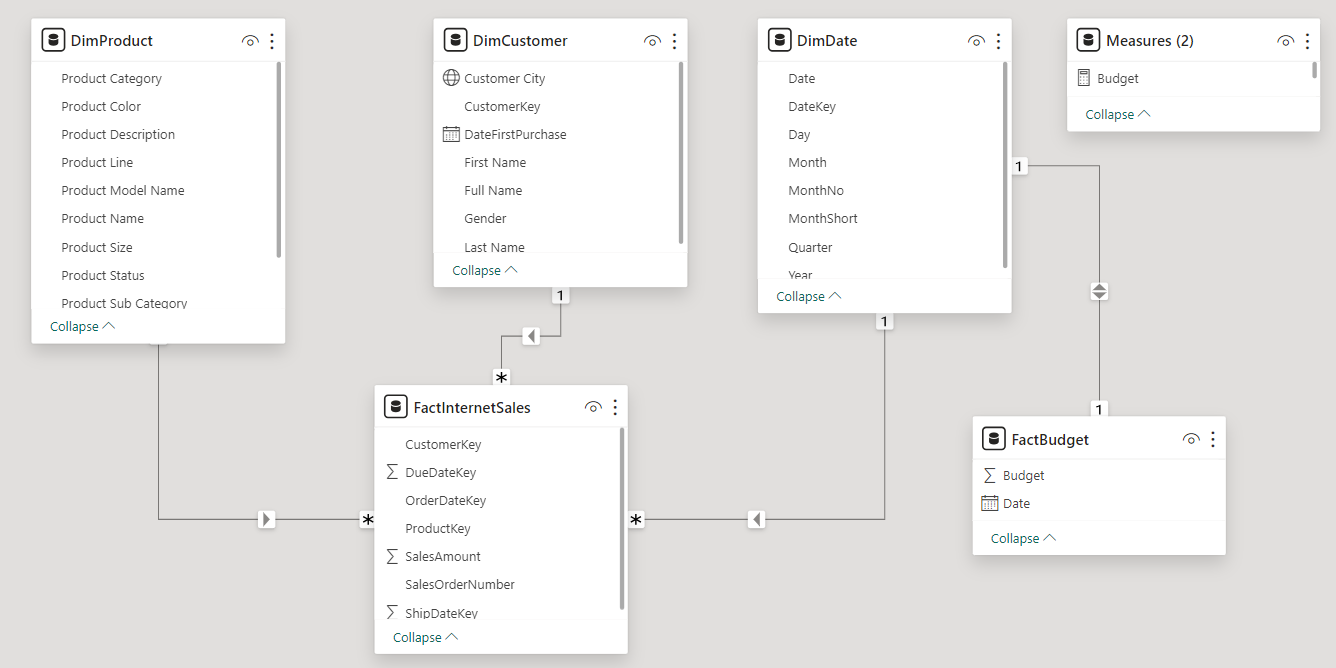The width and height of the screenshot is (1336, 668).
Task: Click the calculator icon beside Budget measure
Action: coord(1084,78)
